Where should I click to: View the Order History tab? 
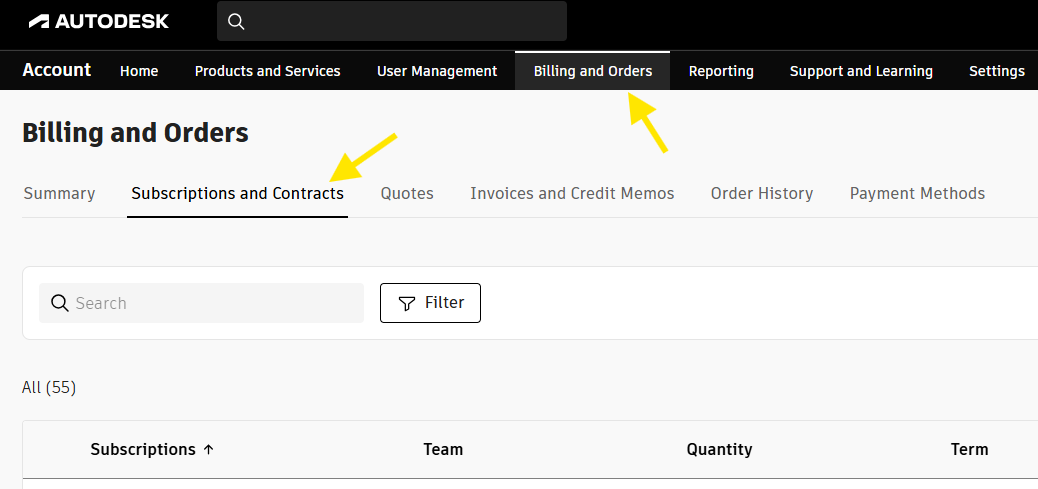click(x=761, y=194)
